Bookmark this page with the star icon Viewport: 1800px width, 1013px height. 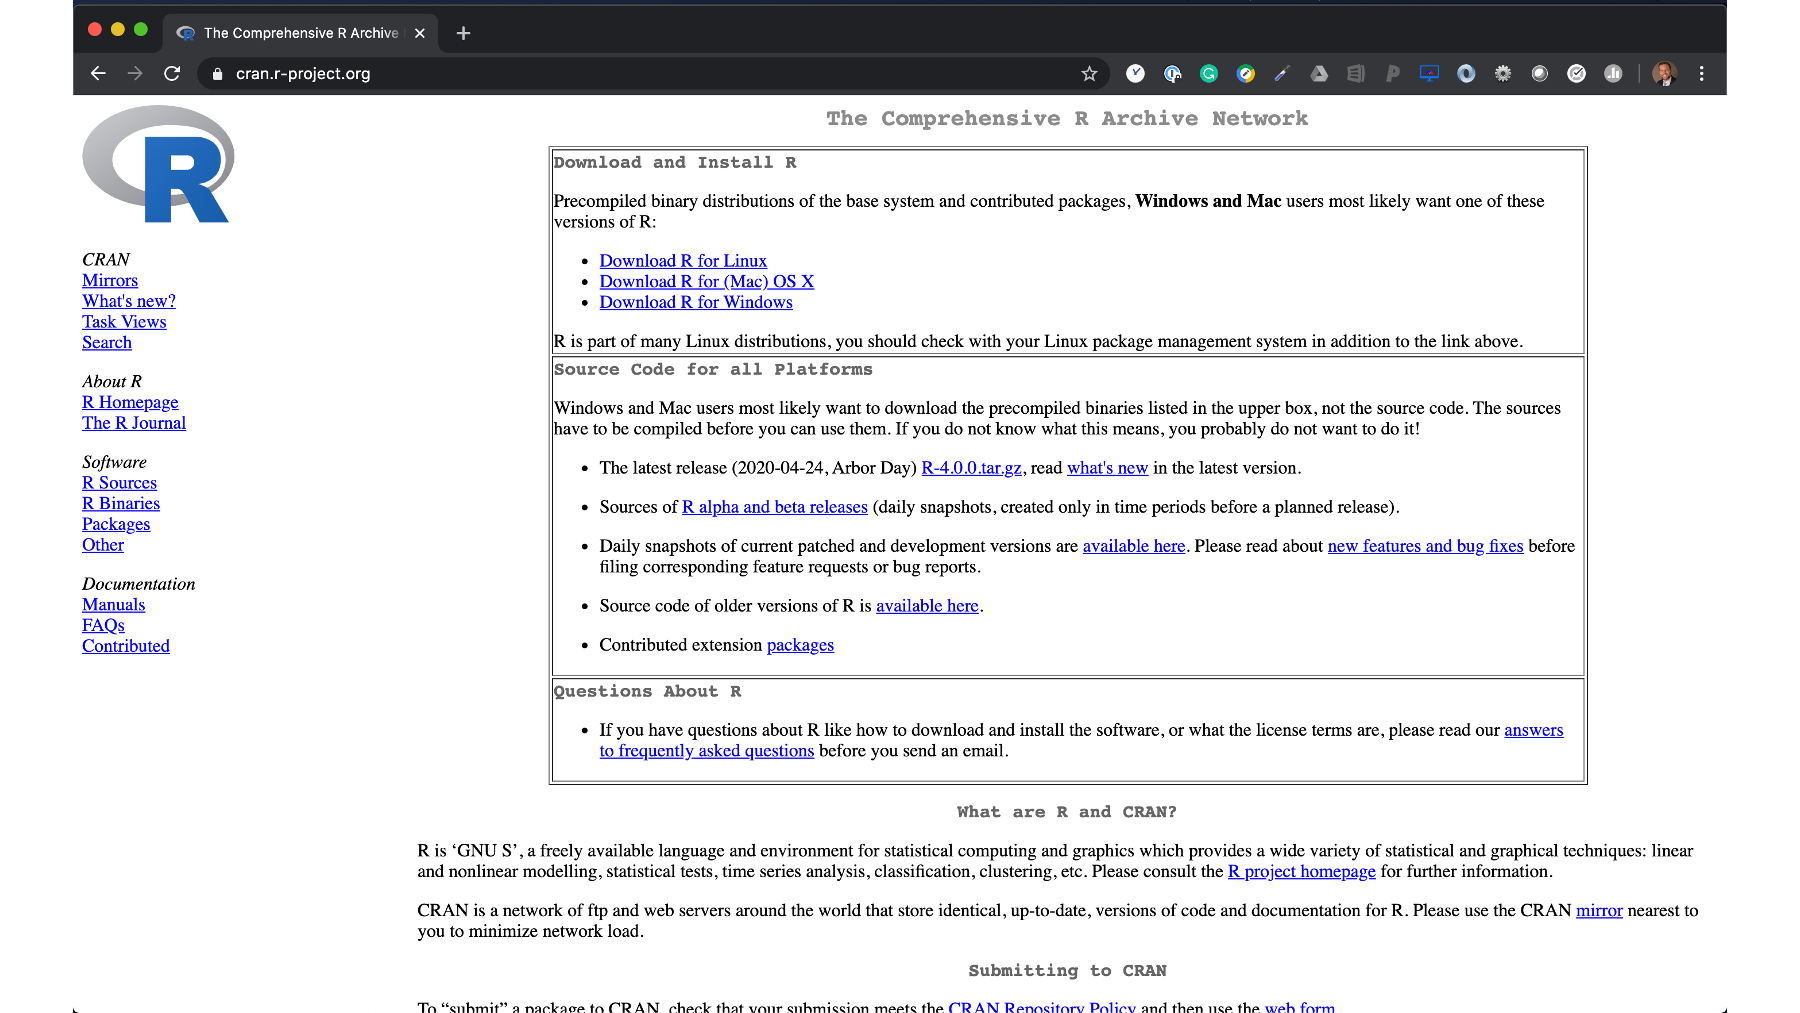(x=1089, y=73)
